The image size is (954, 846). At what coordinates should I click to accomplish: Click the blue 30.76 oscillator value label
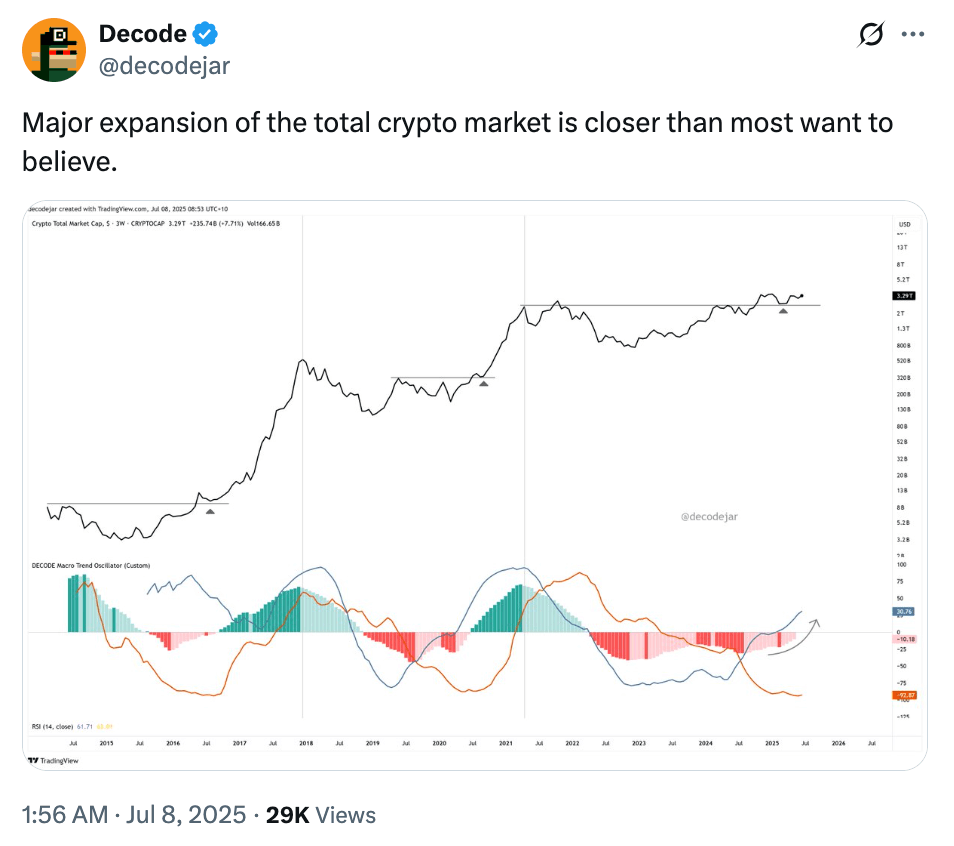pos(904,611)
